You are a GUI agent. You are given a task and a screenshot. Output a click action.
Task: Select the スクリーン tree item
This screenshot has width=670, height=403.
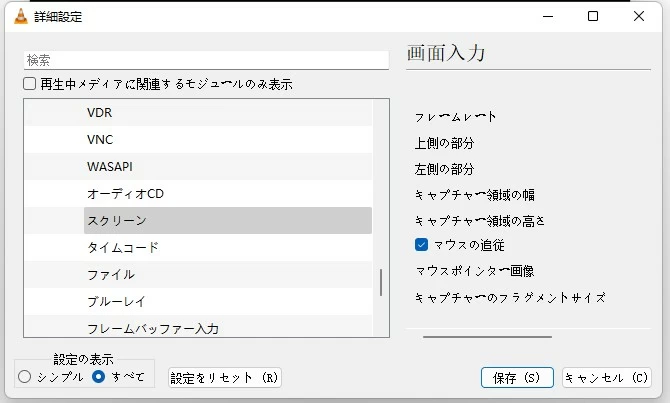(x=116, y=220)
